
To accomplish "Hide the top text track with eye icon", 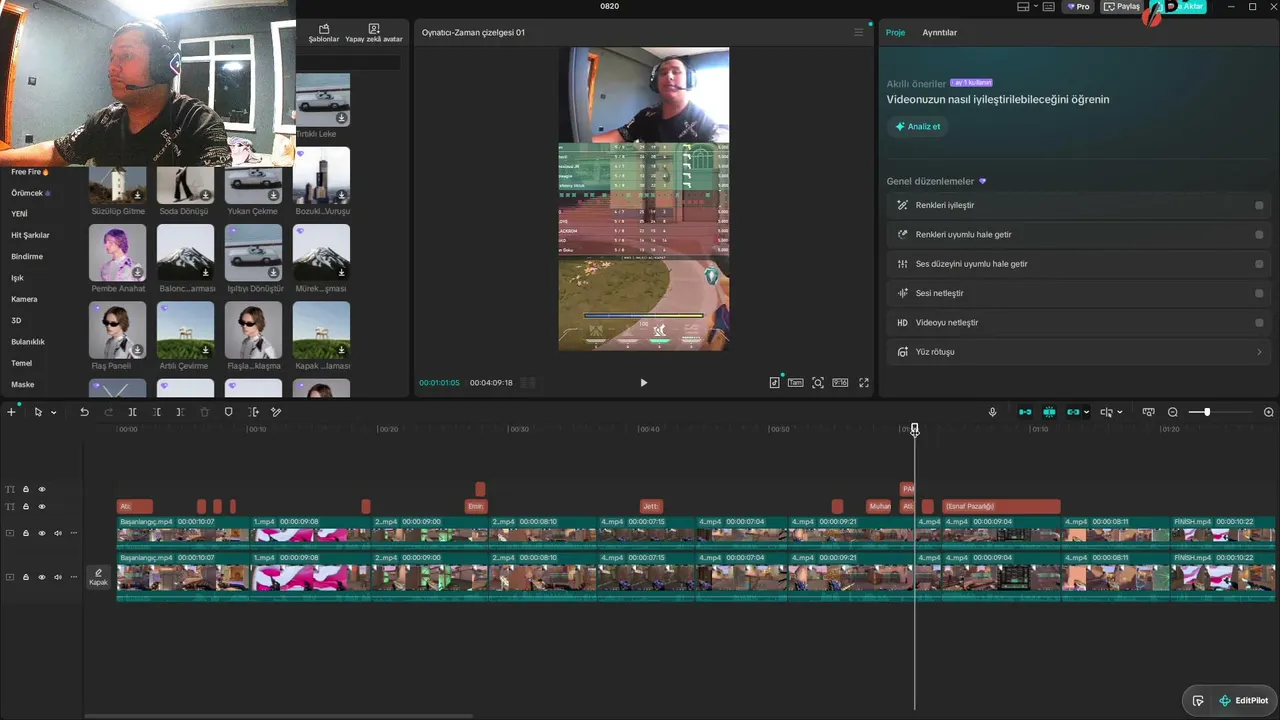I will pyautogui.click(x=42, y=489).
